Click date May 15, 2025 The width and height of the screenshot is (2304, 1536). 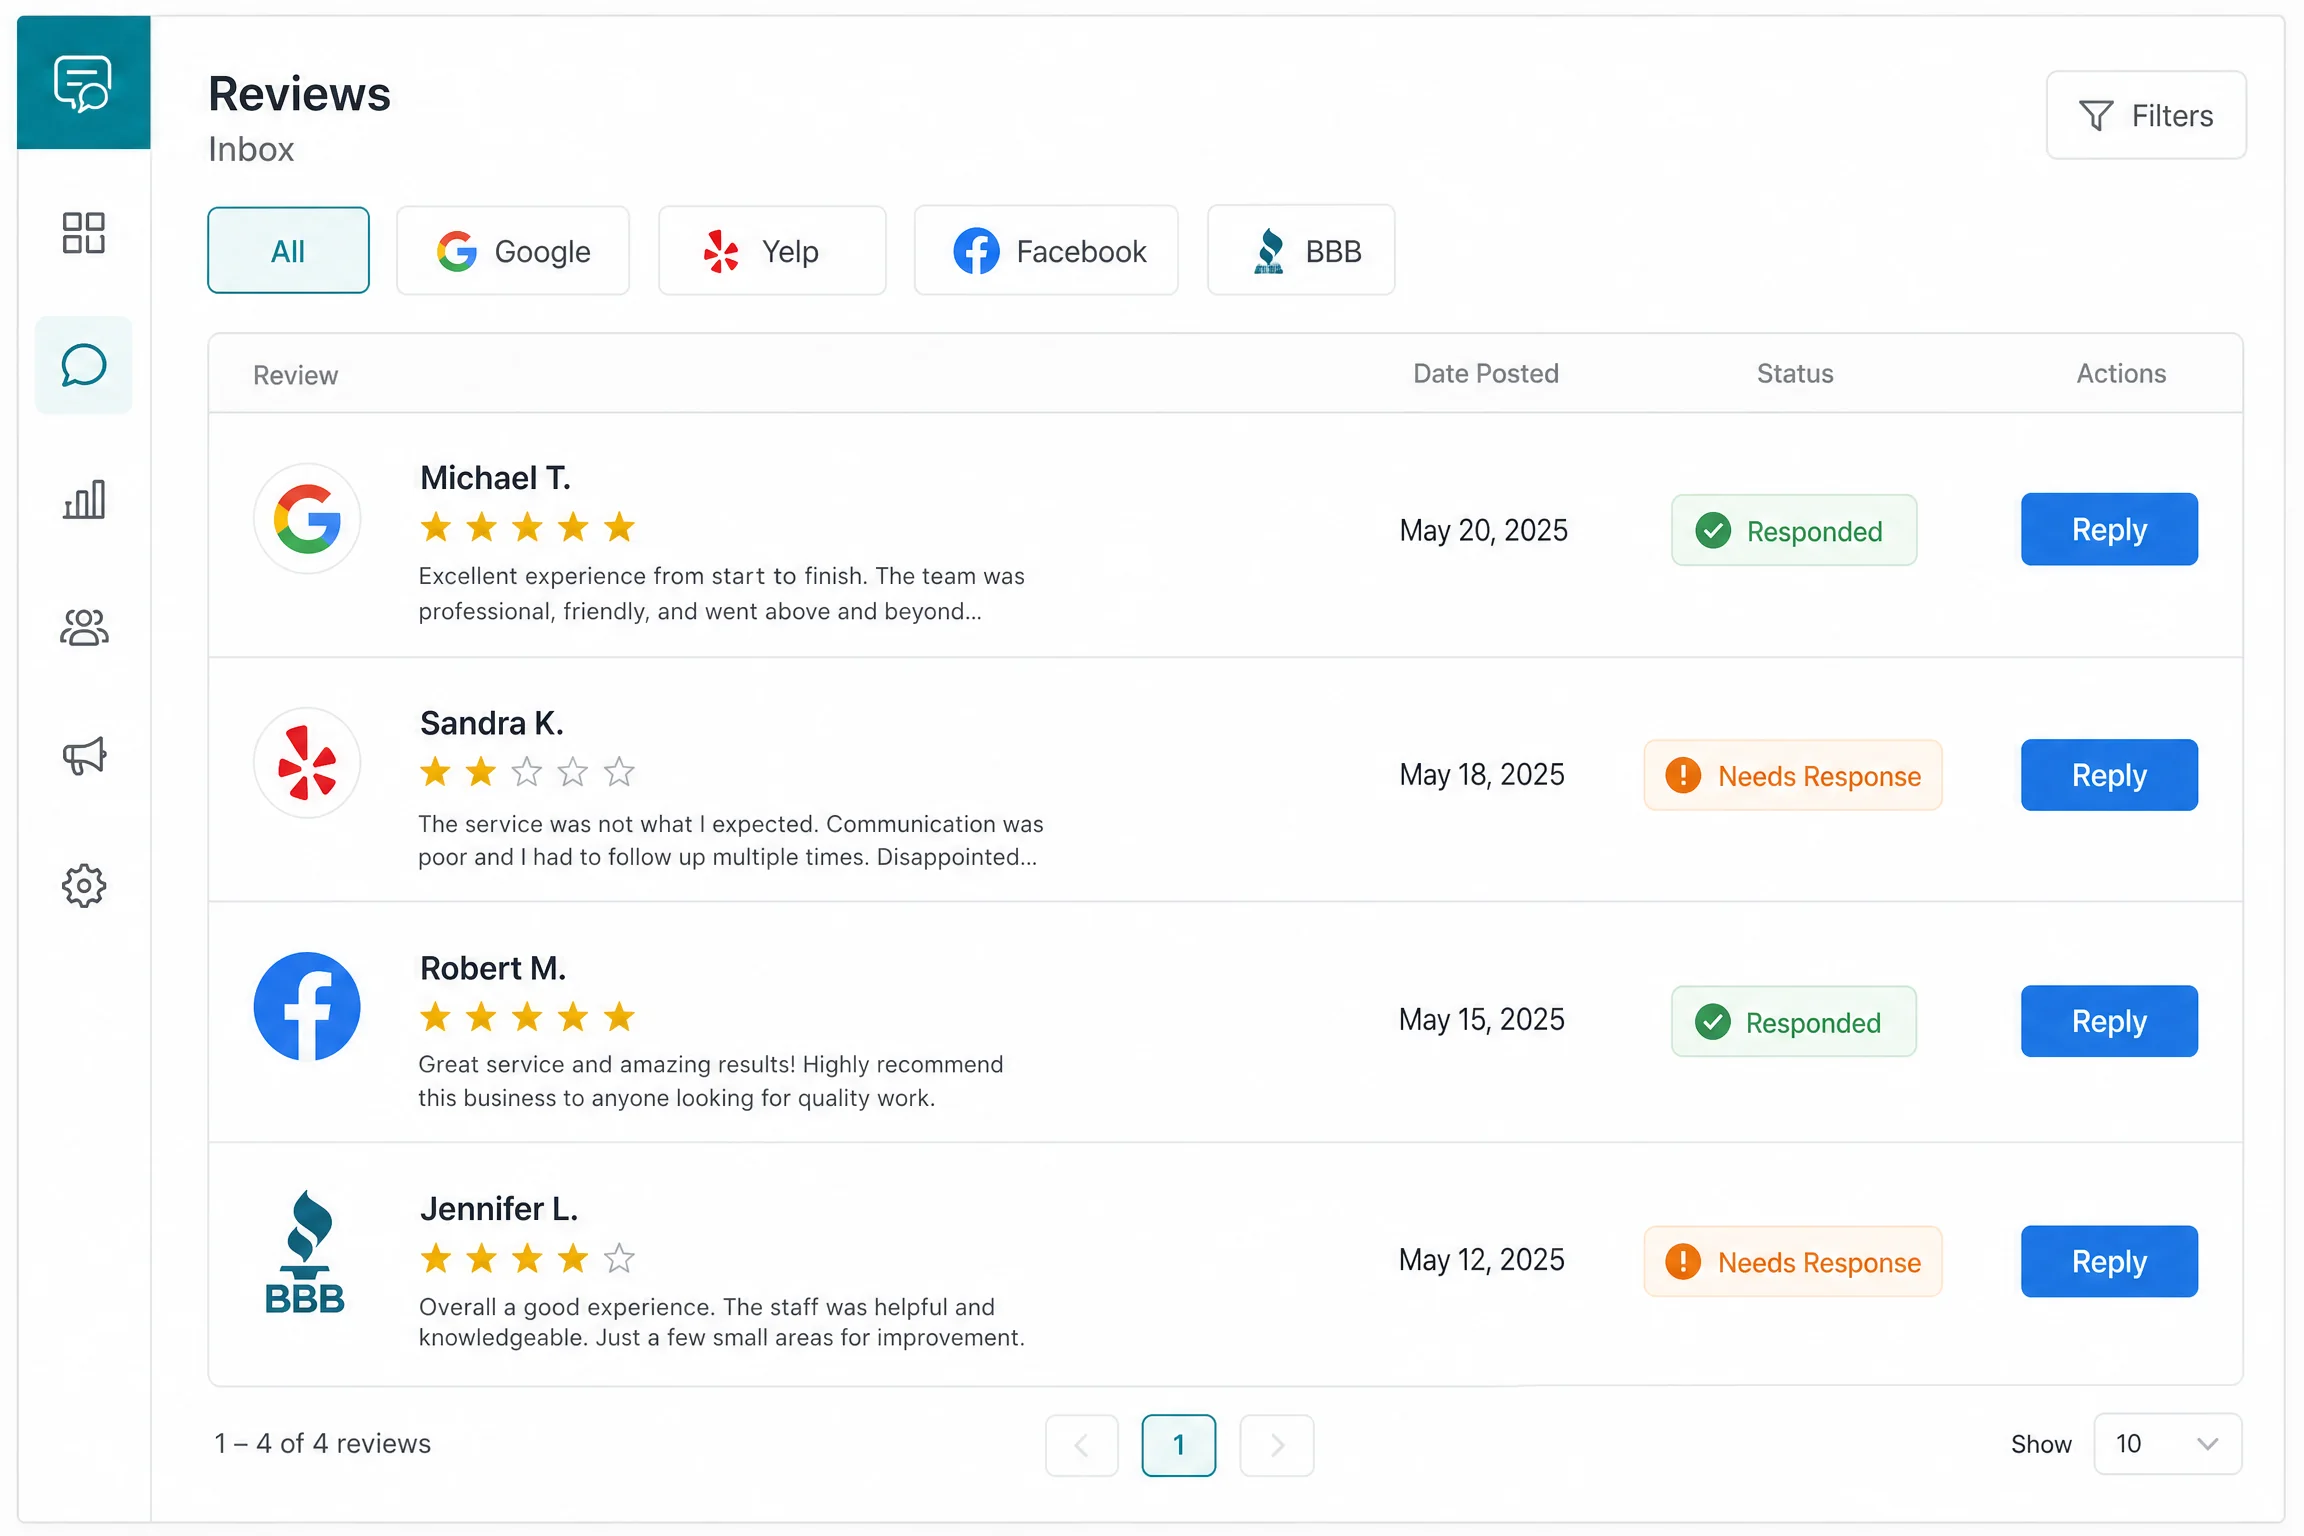pos(1482,1019)
